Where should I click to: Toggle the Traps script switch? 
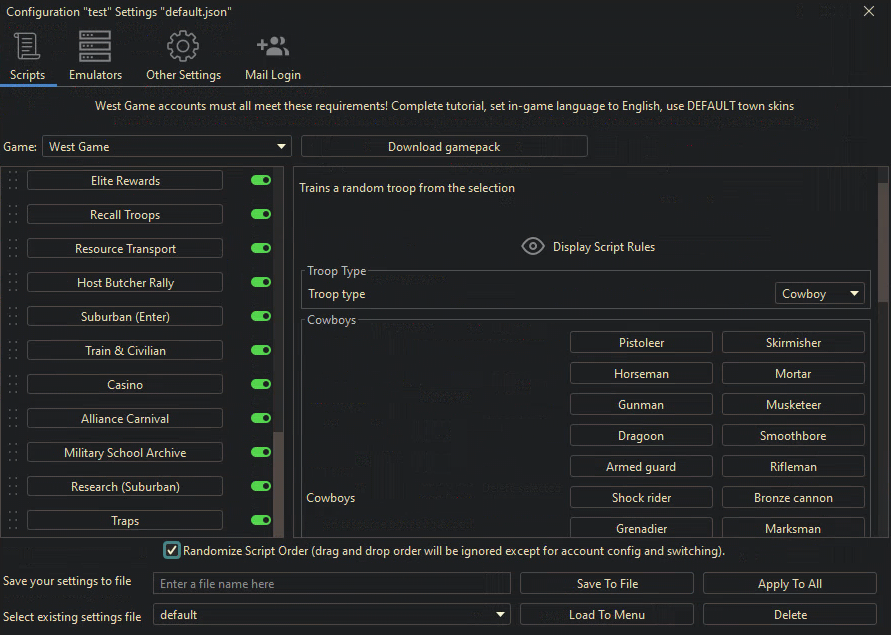[261, 520]
